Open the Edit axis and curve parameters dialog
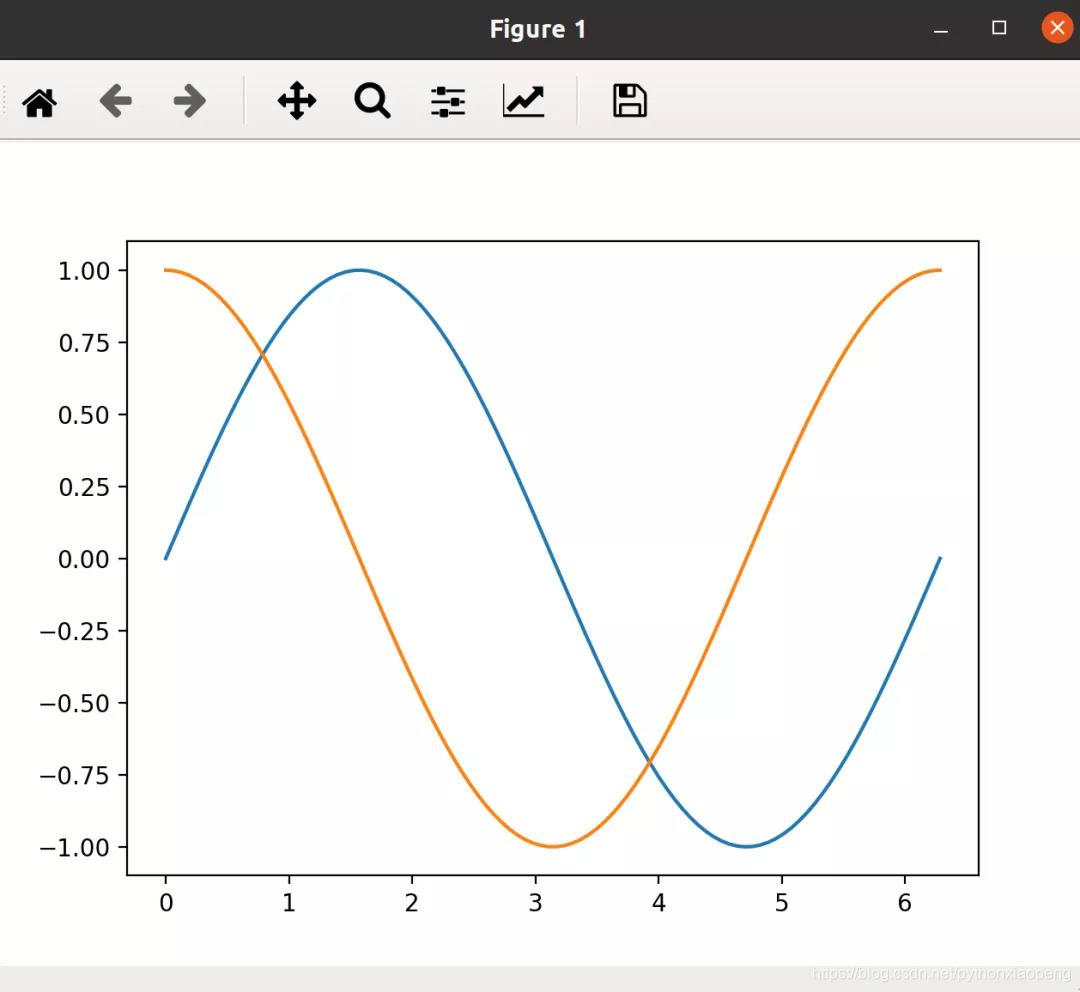The height and width of the screenshot is (992, 1080). [x=523, y=101]
